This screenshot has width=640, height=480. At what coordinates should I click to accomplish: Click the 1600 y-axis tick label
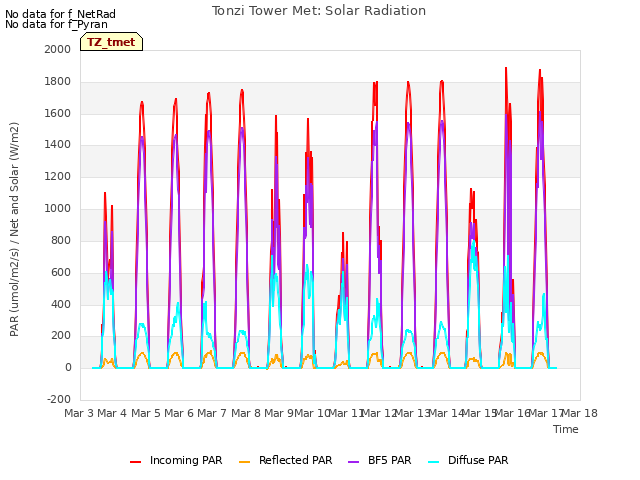58,113
